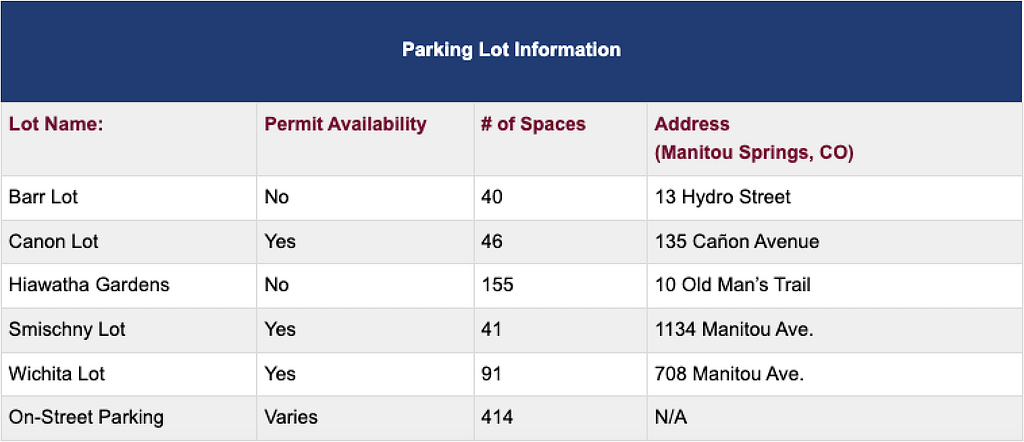1024x442 pixels.
Task: Select the 708 Manitou Ave. address
Action: click(729, 373)
